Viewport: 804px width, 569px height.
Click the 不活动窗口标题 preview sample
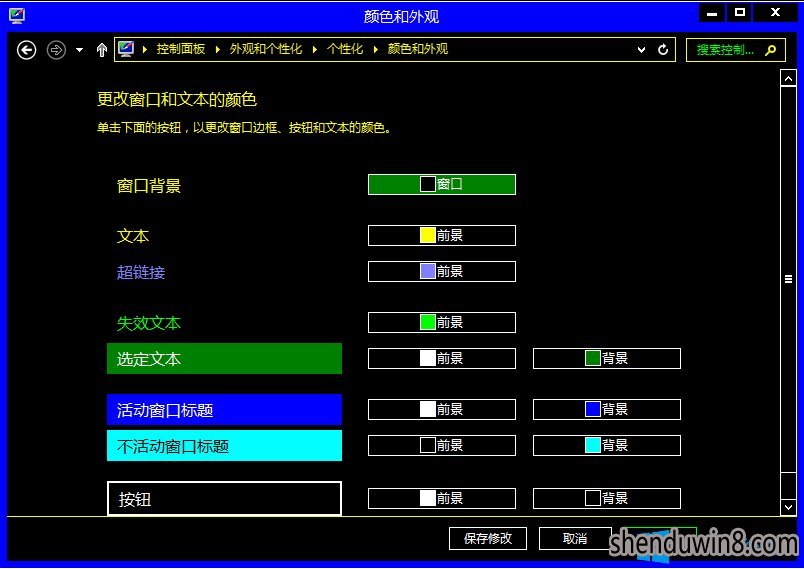224,445
